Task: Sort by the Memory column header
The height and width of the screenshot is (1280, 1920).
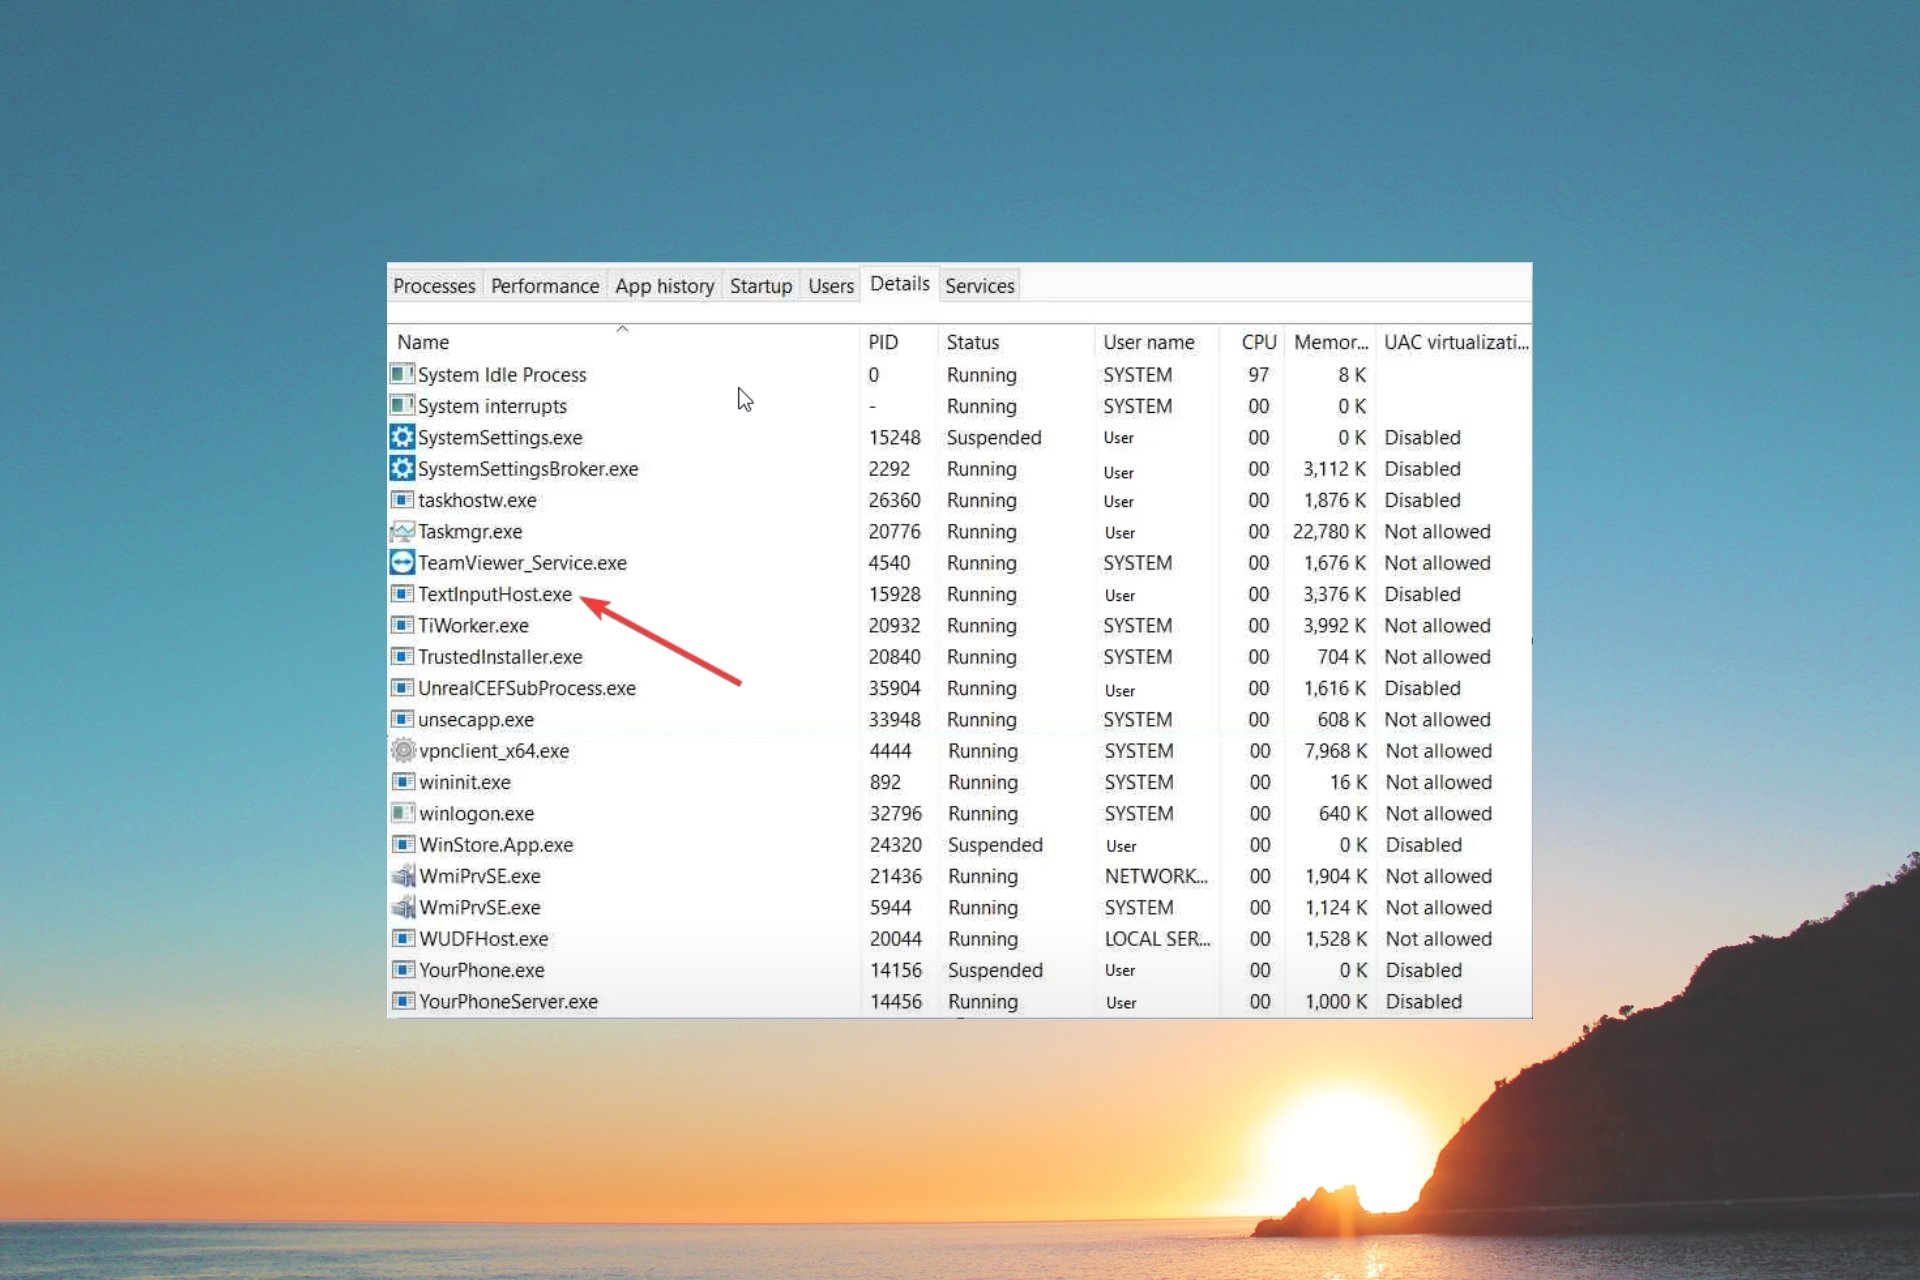Action: (1331, 342)
